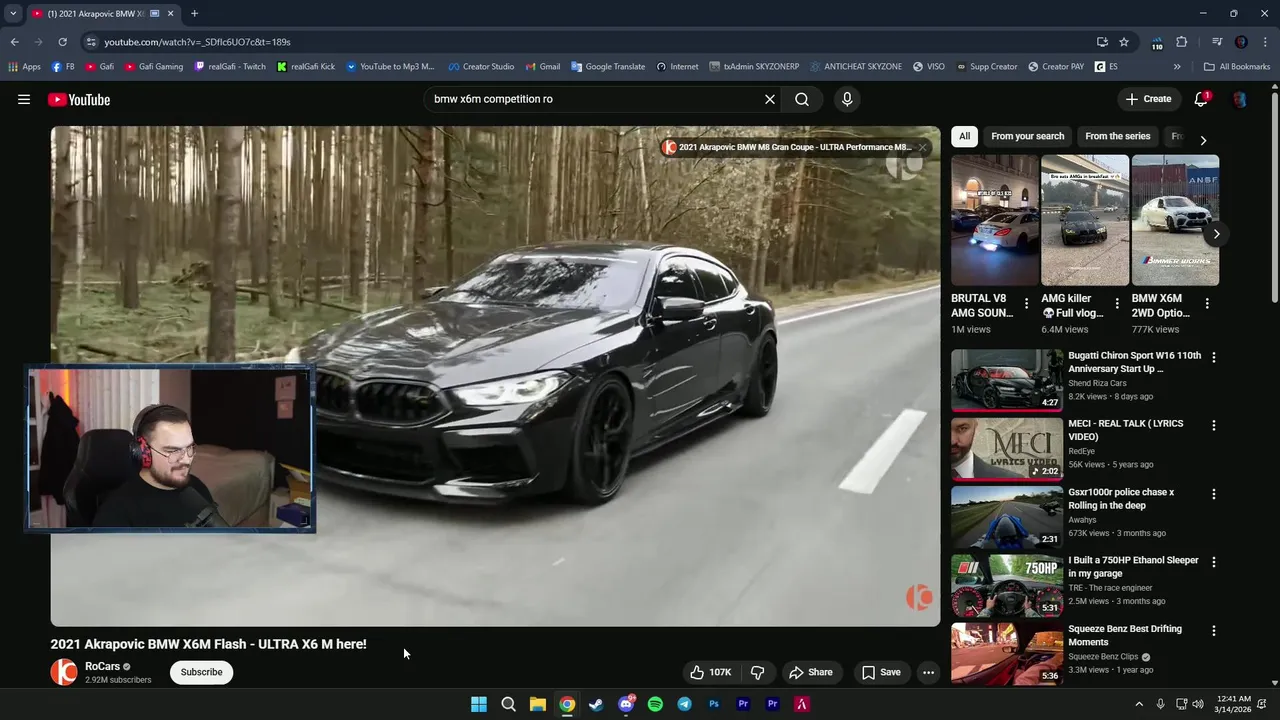
Task: Open the RoCars channel avatar
Action: pyautogui.click(x=64, y=672)
